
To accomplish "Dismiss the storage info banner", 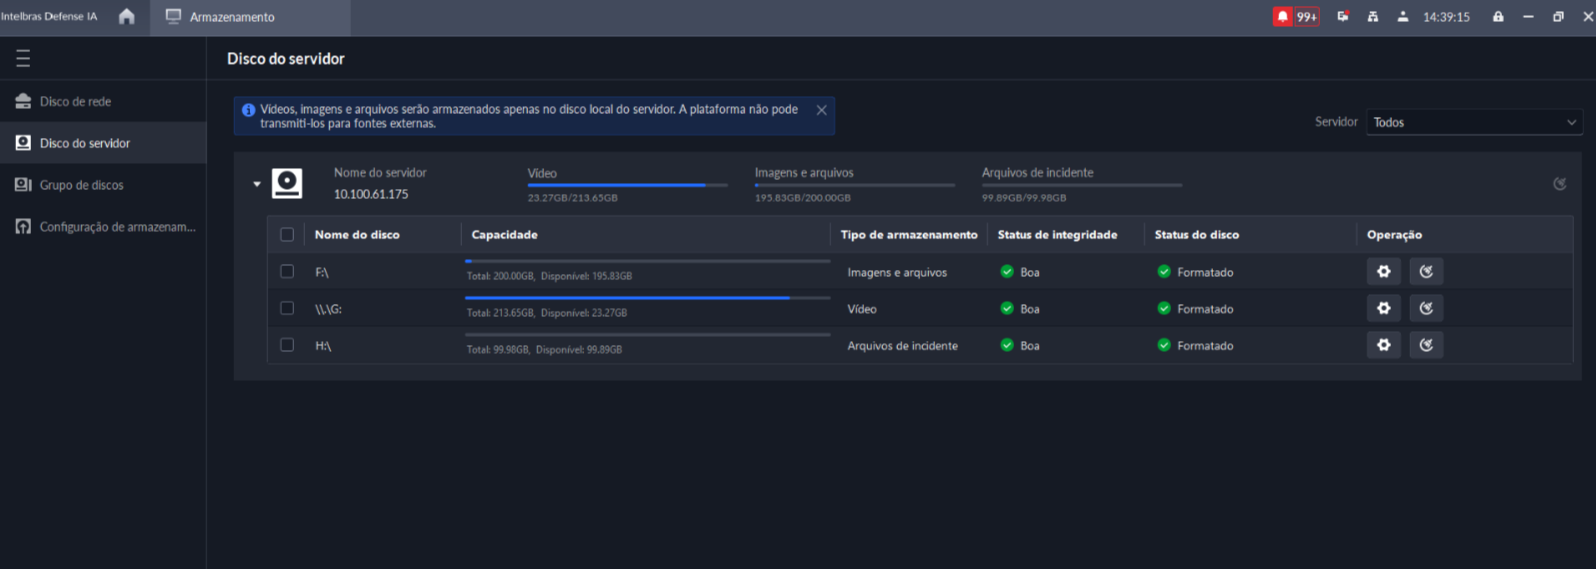I will [821, 110].
